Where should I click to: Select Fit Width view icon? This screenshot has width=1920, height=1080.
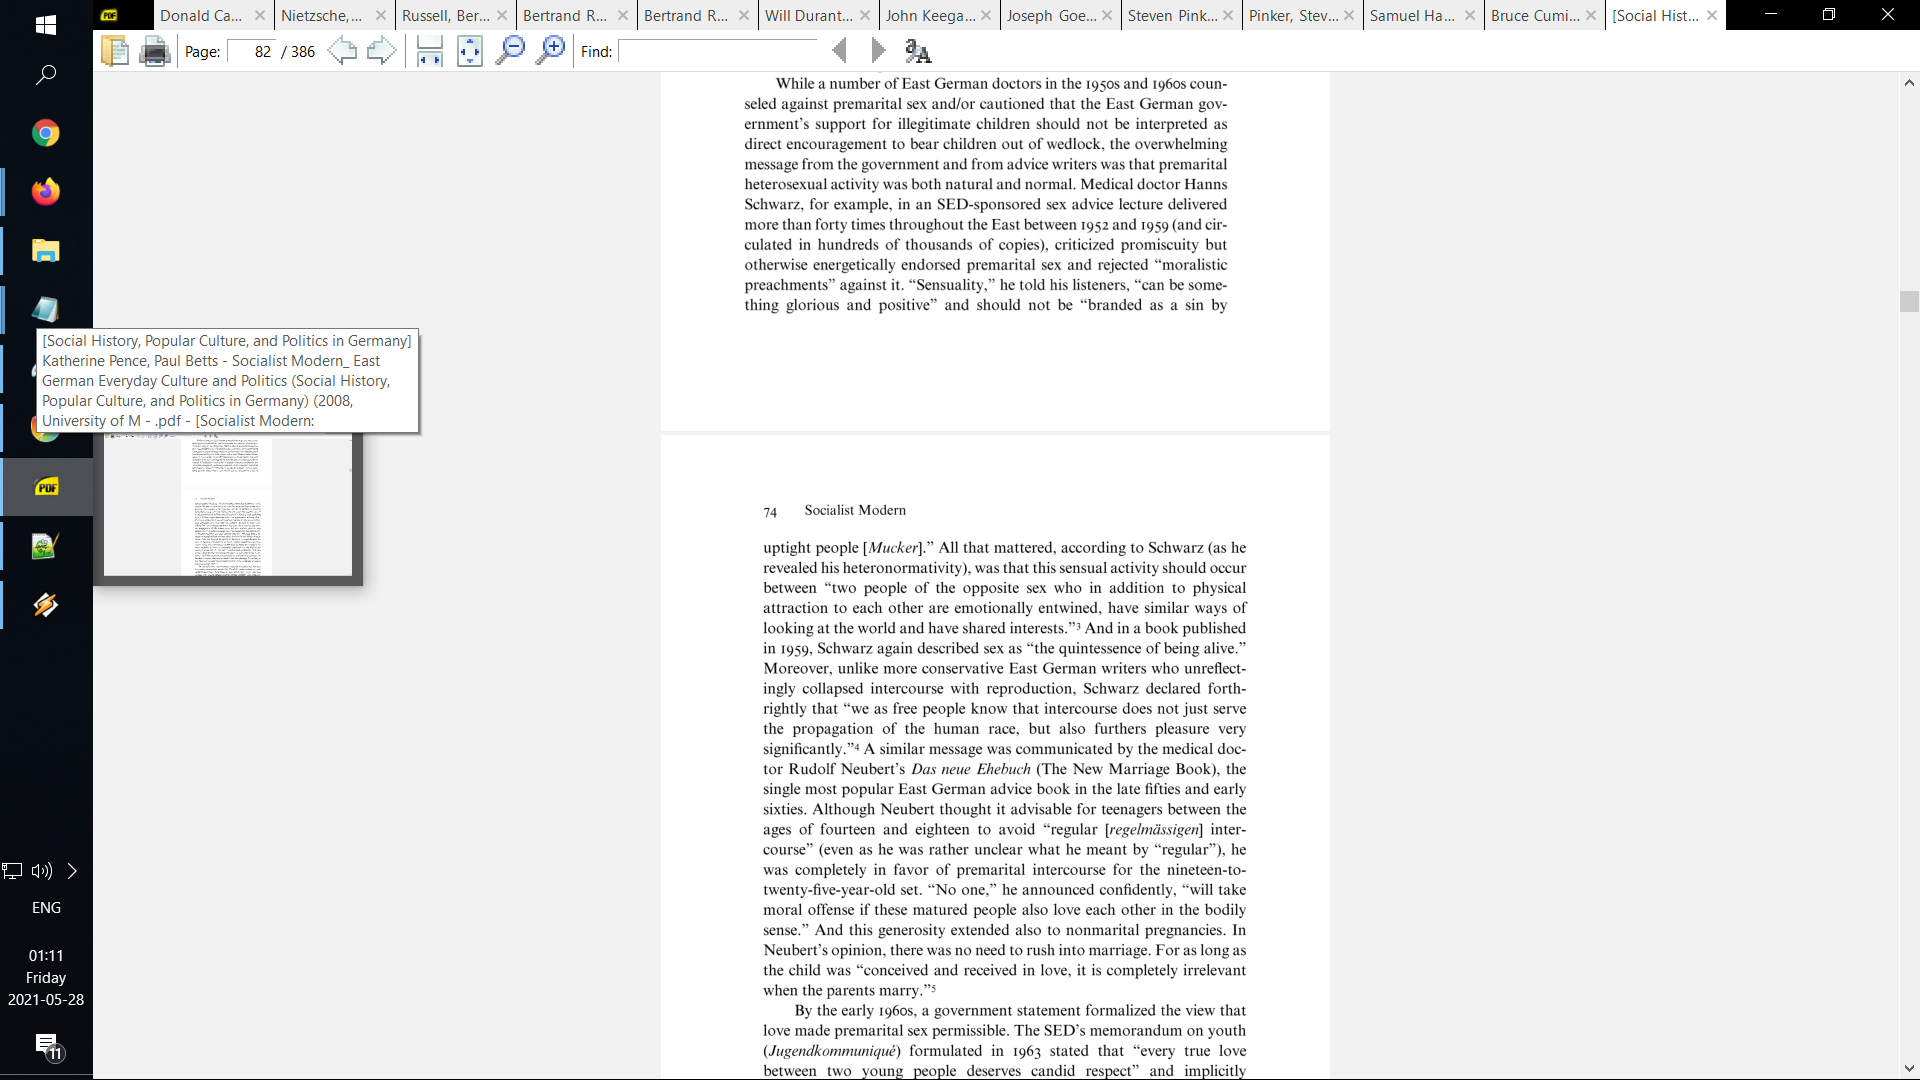pyautogui.click(x=430, y=51)
